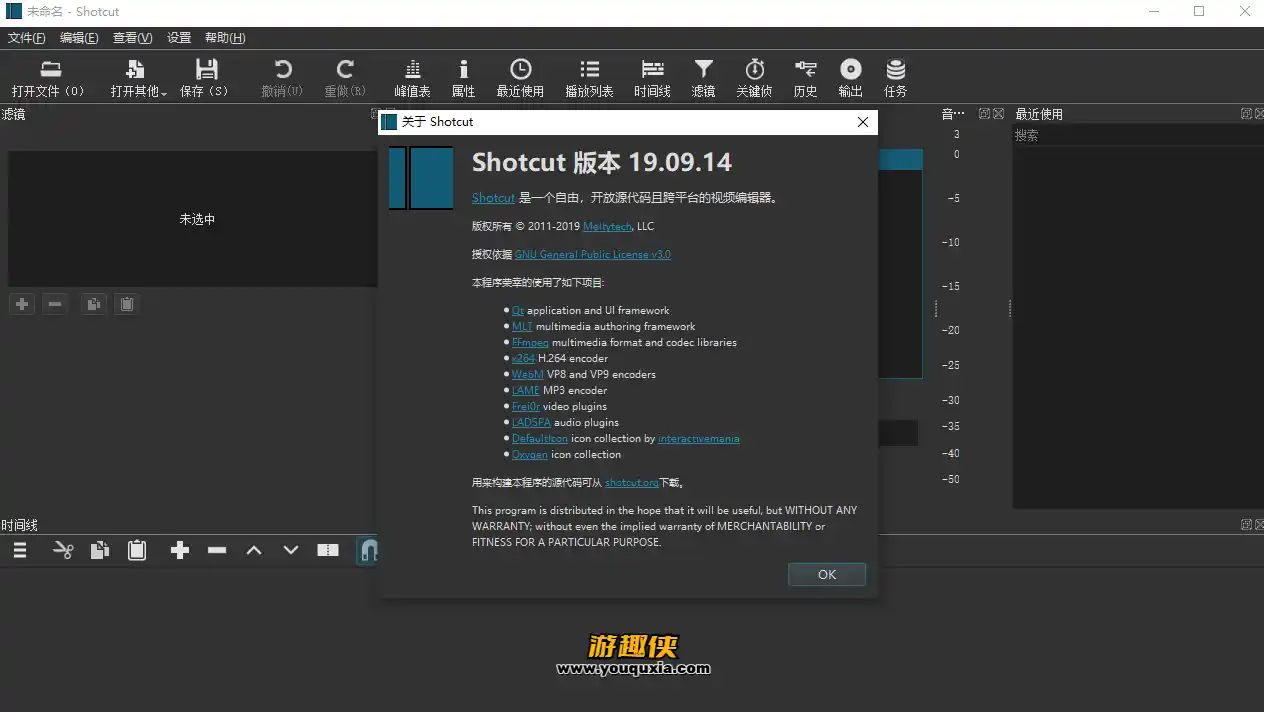Open the interactivemania link

click(x=699, y=438)
